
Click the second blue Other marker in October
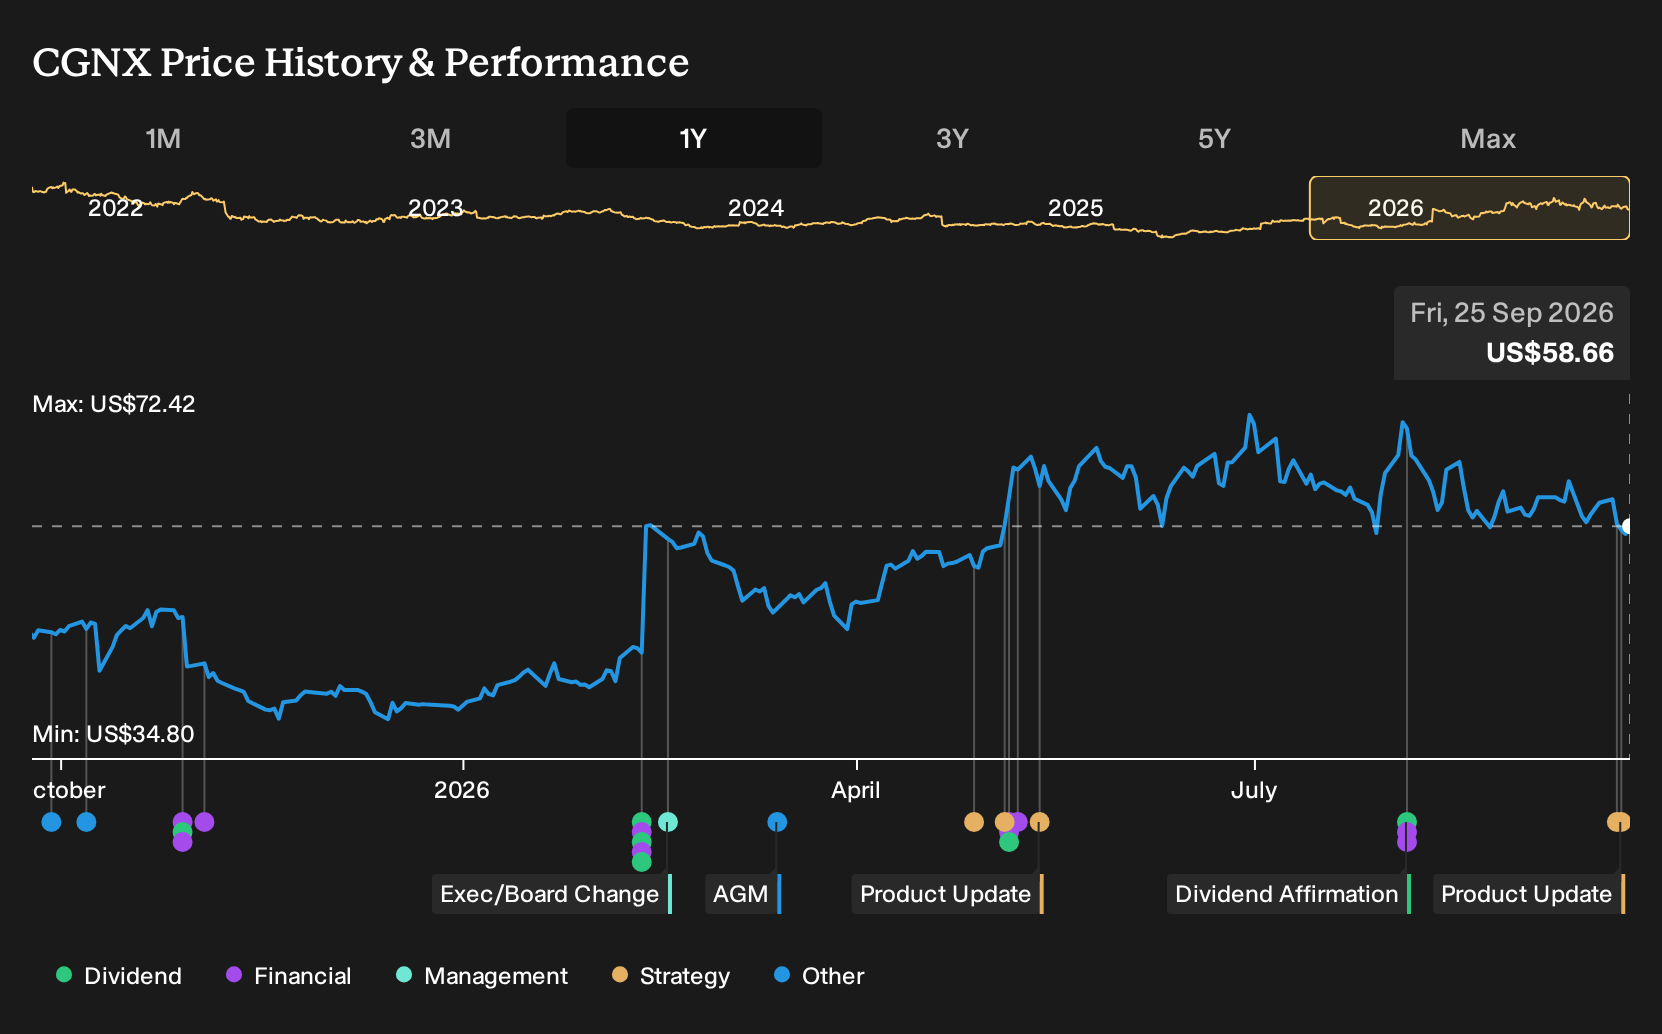click(x=86, y=822)
